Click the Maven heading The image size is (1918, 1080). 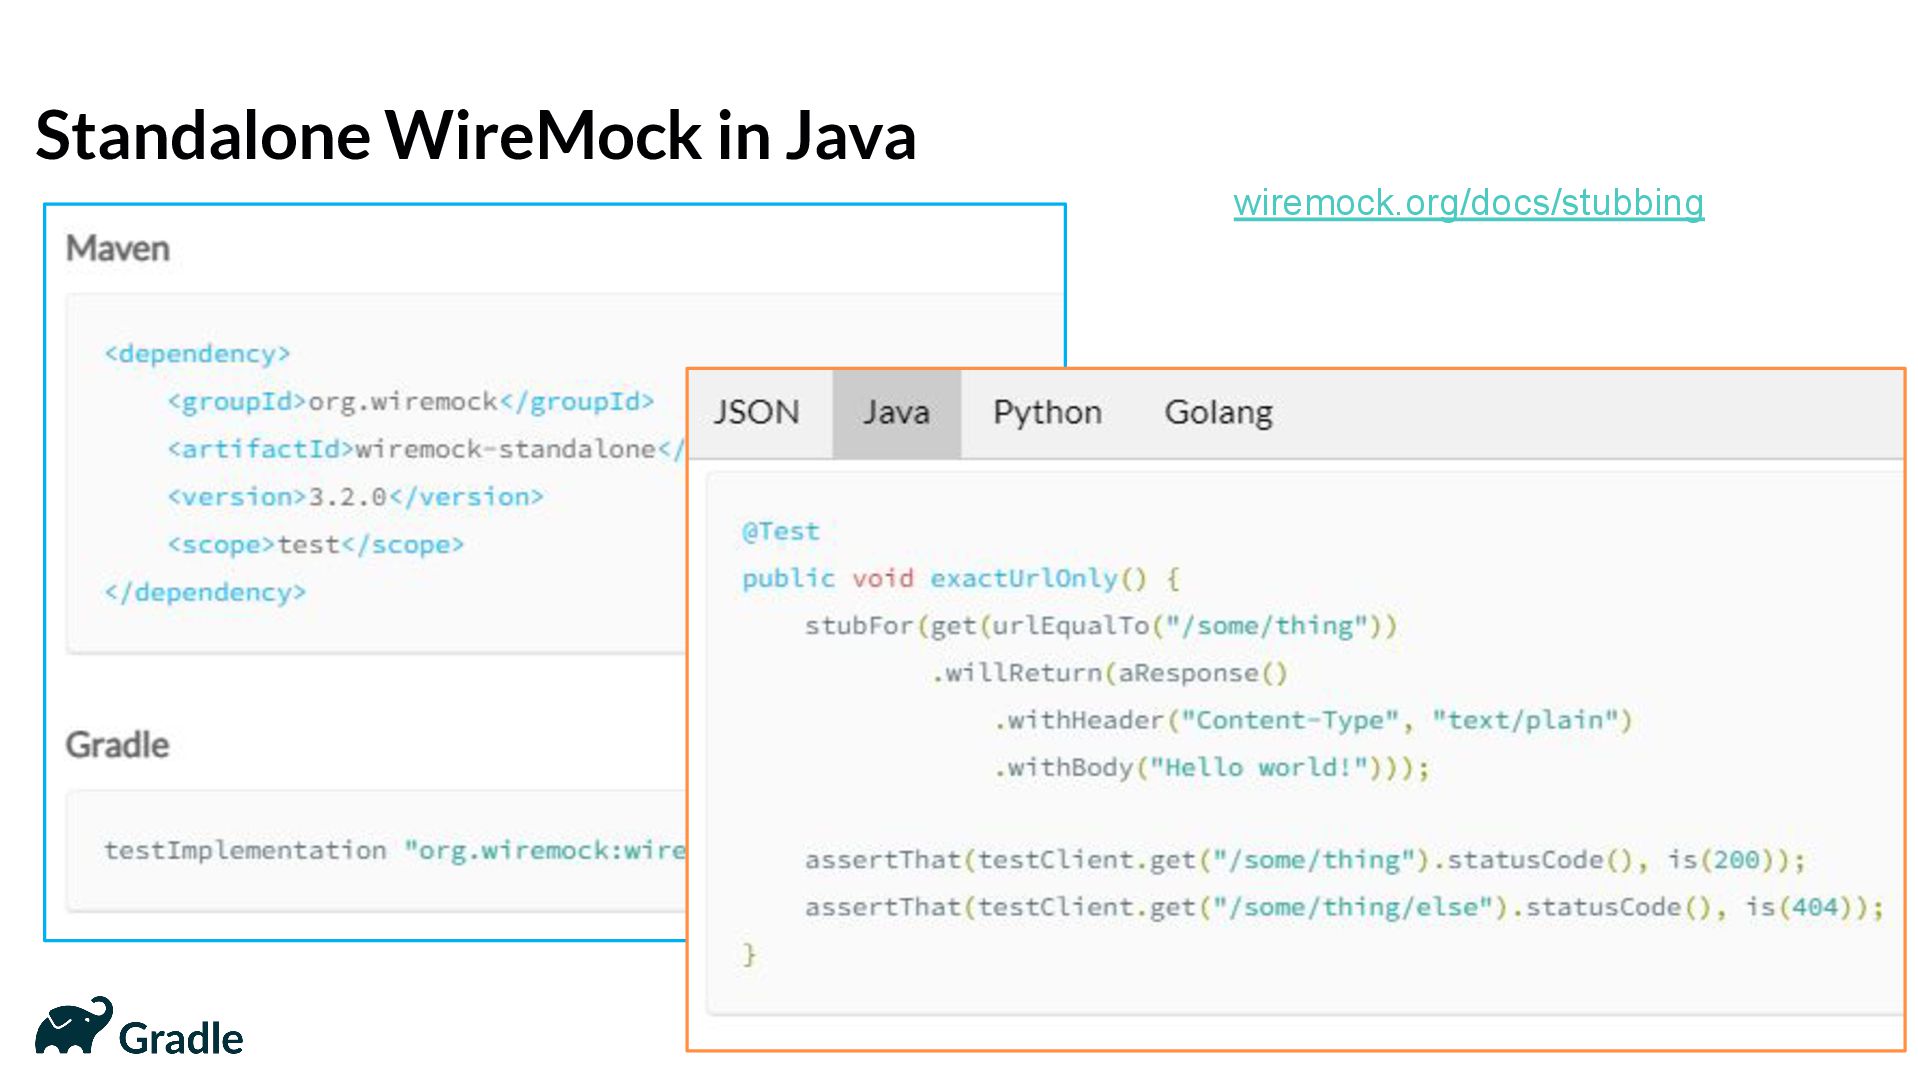118,248
